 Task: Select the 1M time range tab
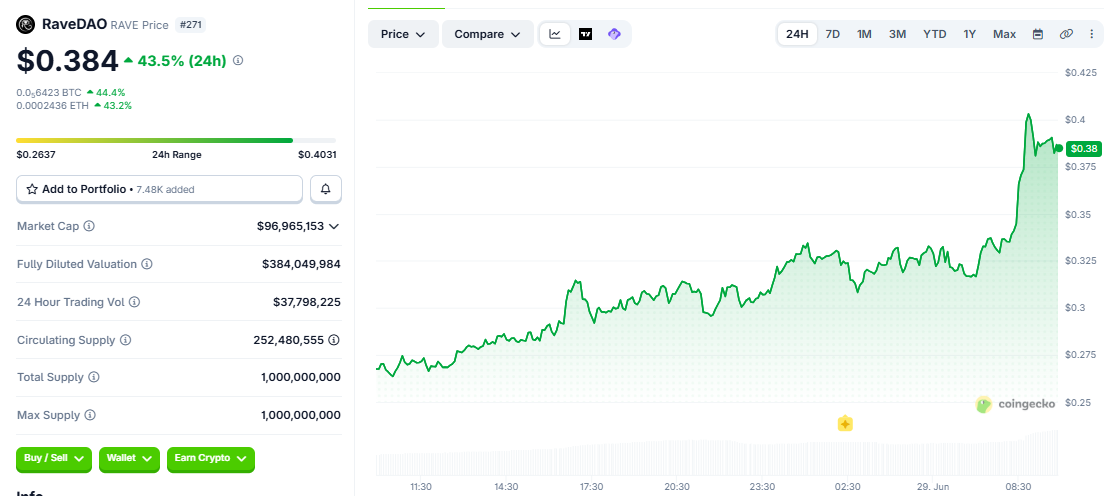click(x=864, y=34)
